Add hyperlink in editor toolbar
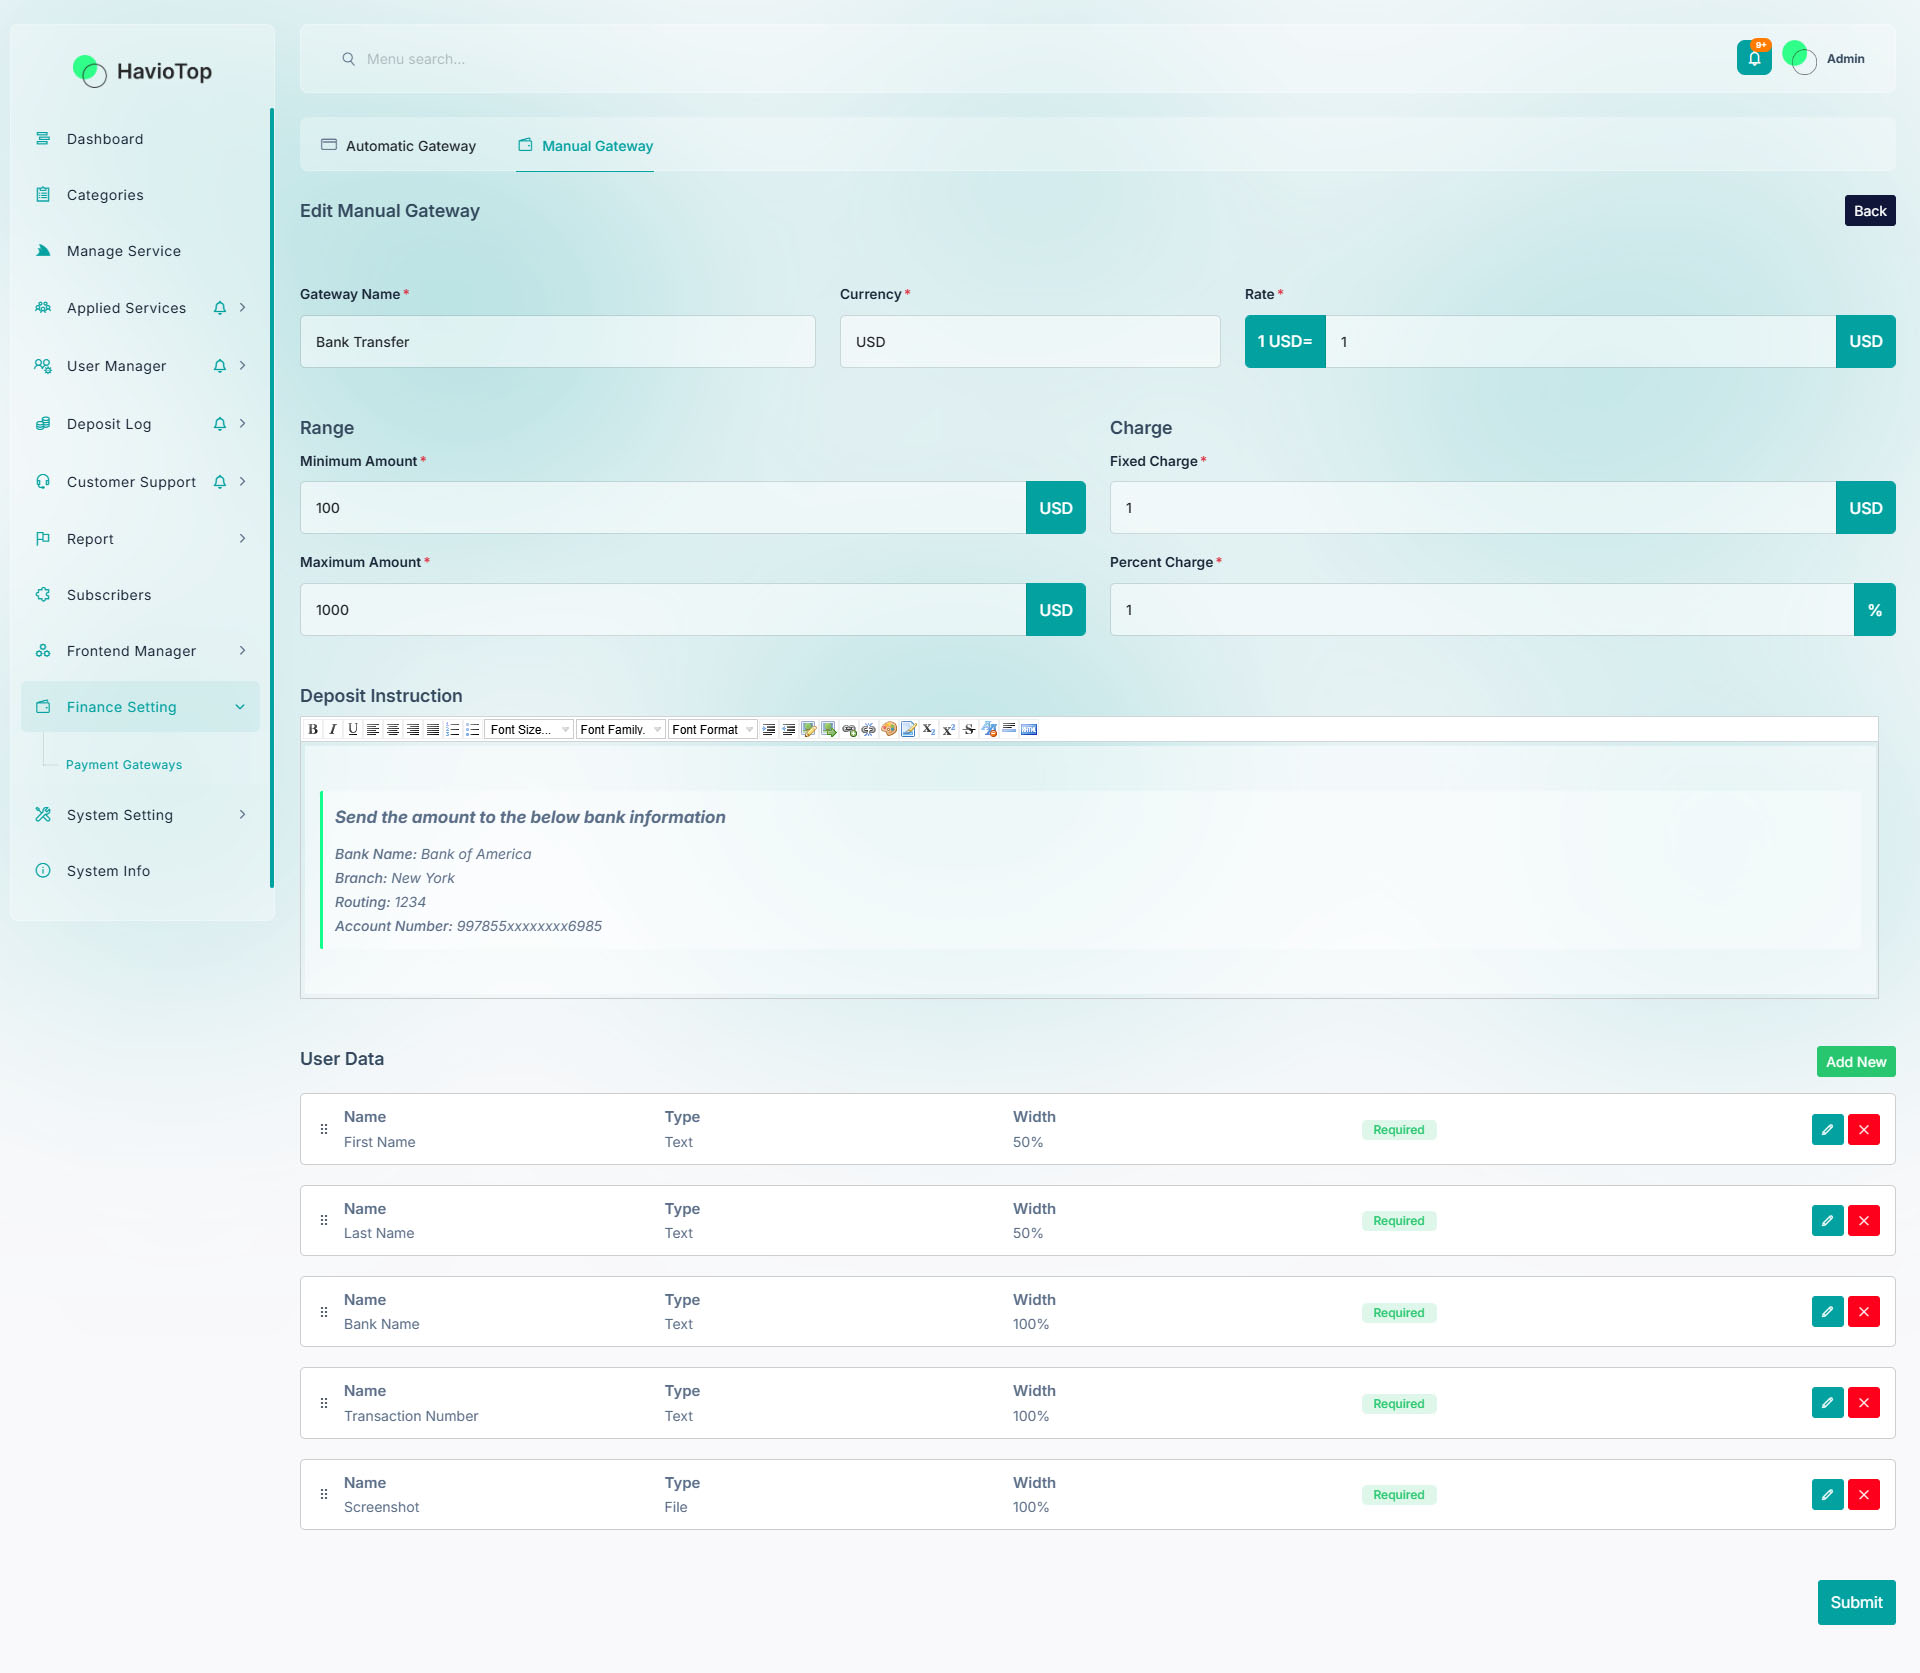 (x=849, y=729)
